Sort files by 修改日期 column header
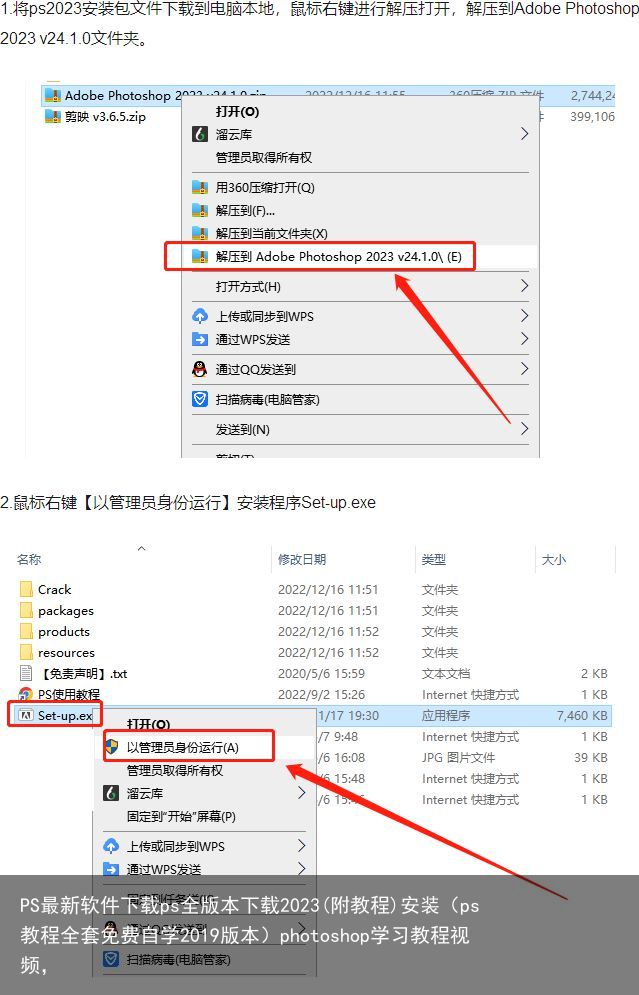 click(x=302, y=559)
